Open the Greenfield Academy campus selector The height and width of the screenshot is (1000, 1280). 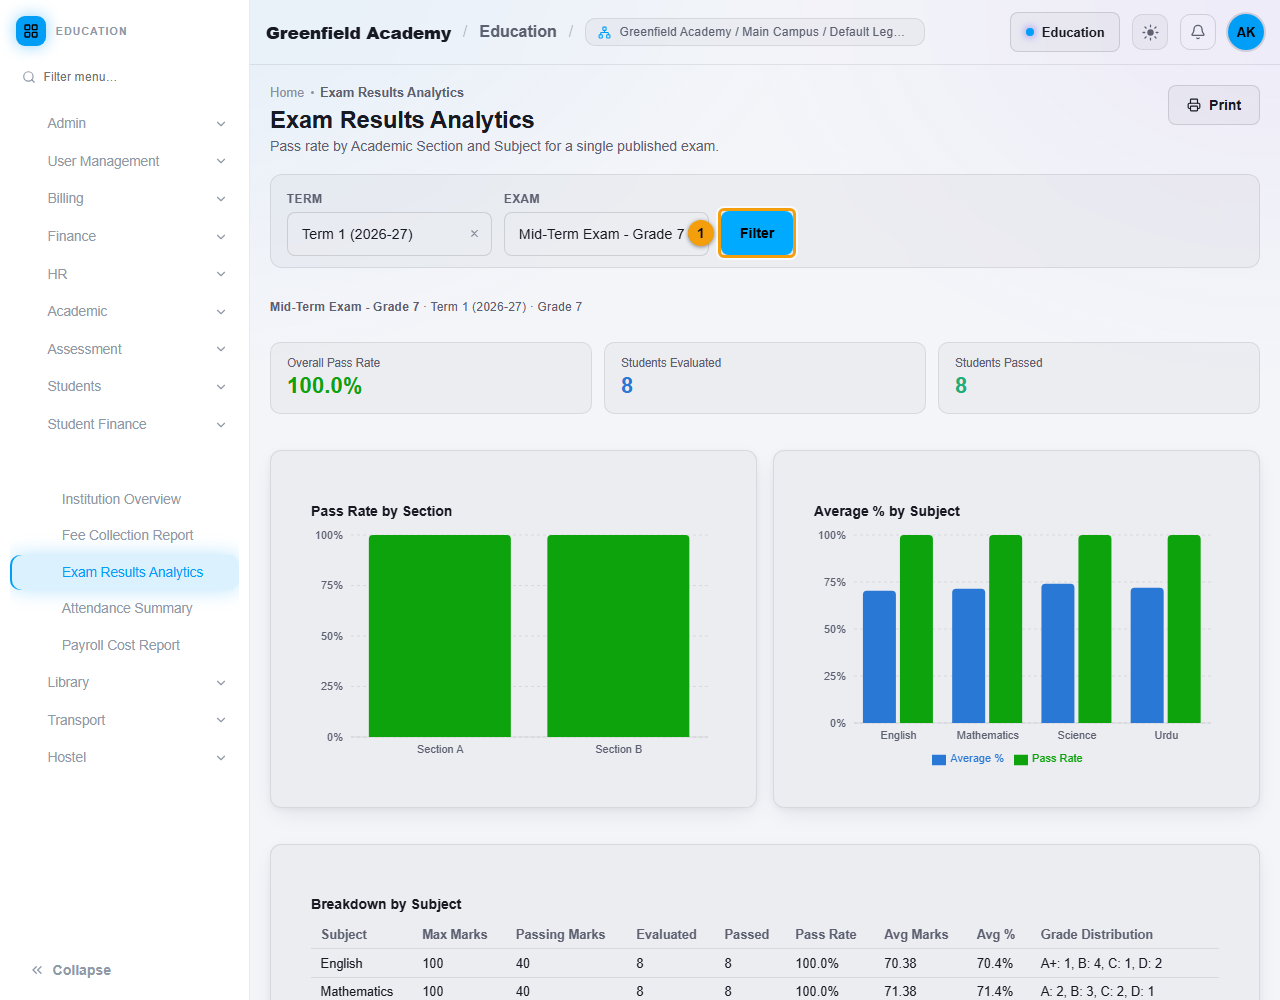tap(755, 32)
